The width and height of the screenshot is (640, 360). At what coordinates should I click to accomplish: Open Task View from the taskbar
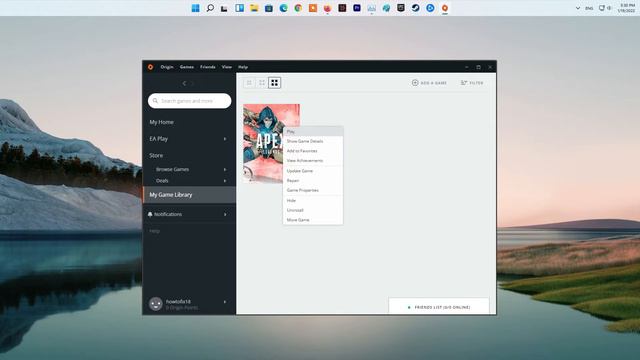click(224, 8)
